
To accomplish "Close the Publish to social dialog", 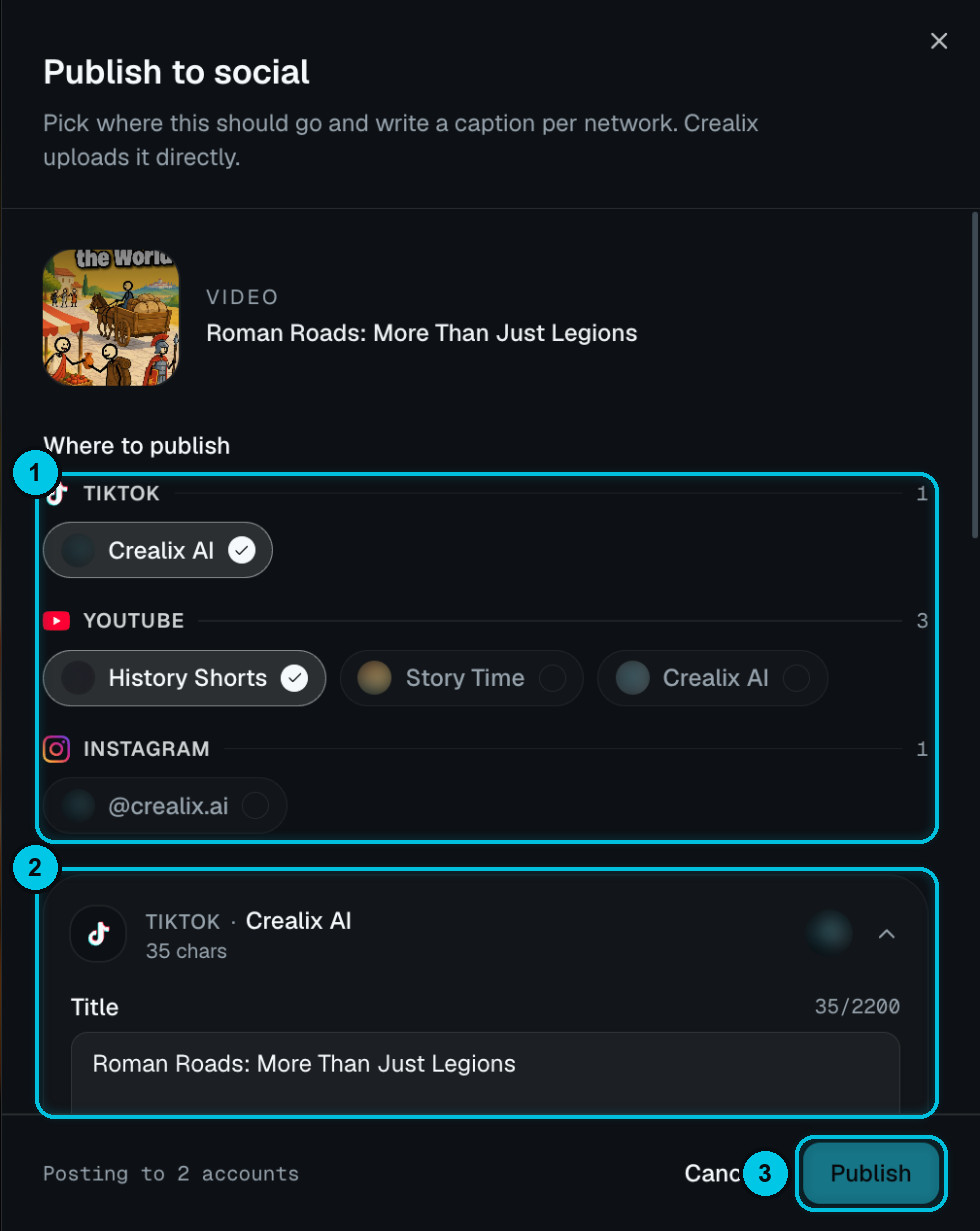I will (938, 41).
